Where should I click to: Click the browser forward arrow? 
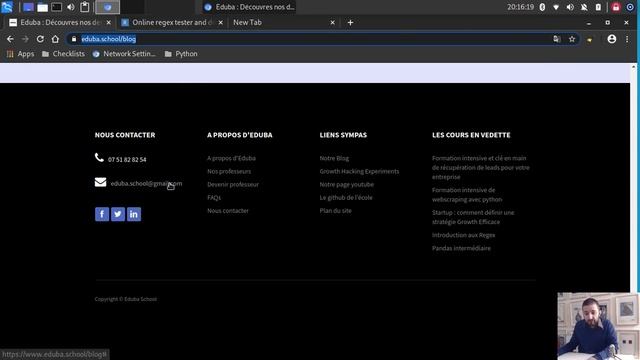tap(25, 39)
